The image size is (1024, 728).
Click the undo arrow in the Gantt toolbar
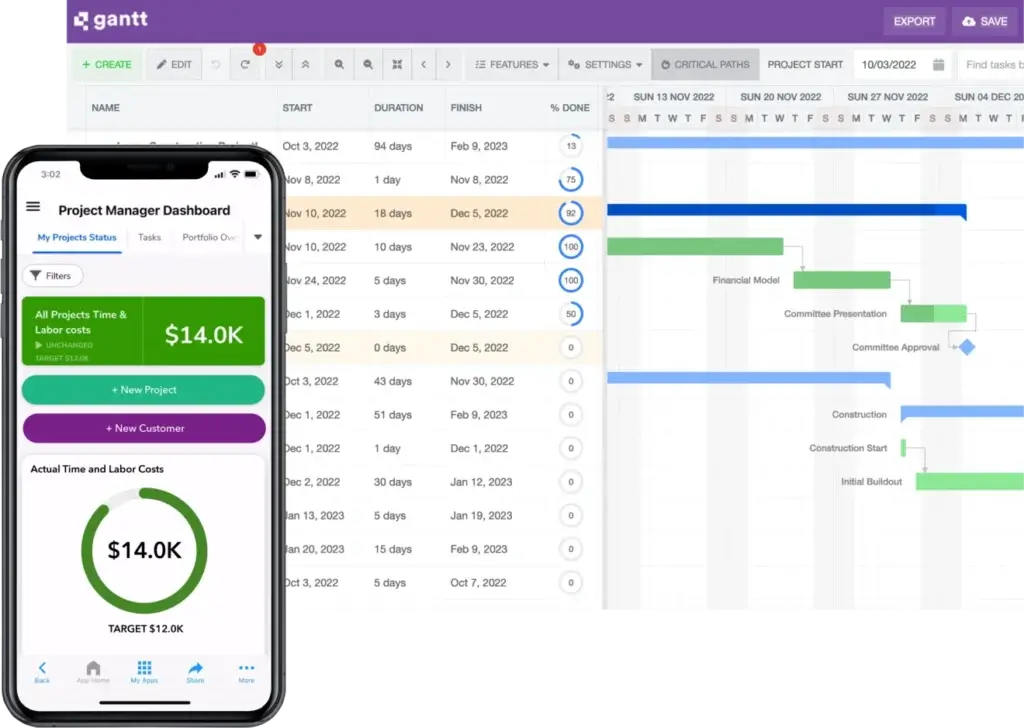[215, 65]
